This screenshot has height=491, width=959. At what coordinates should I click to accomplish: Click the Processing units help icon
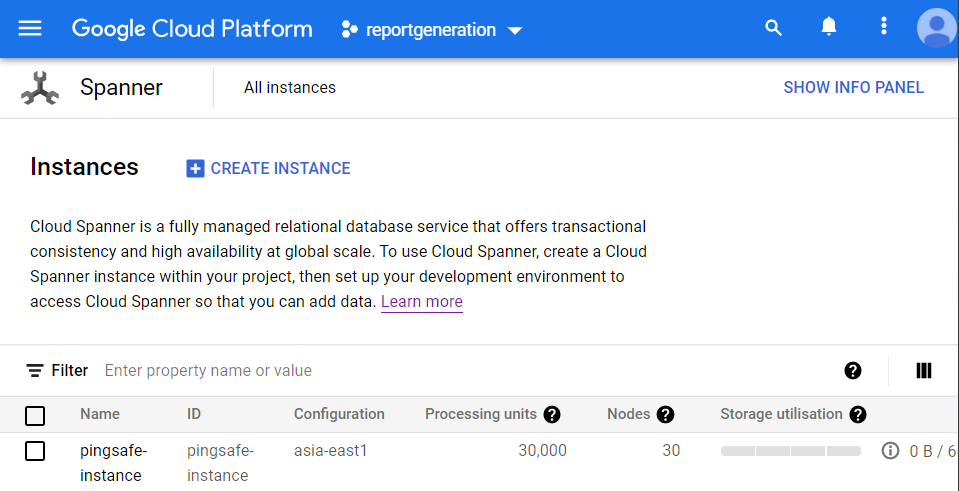pos(552,414)
